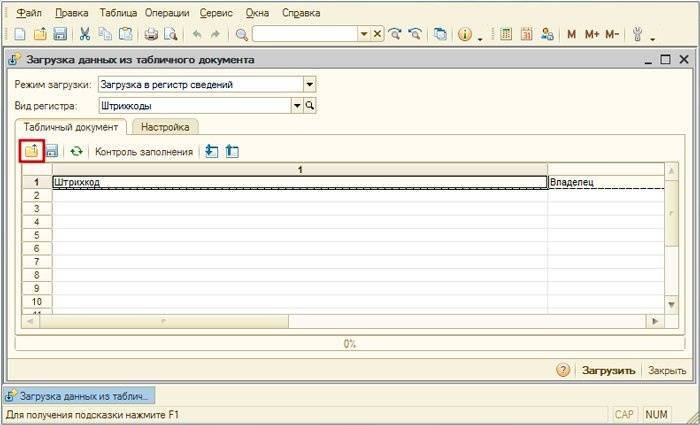Viewport: 700px width, 425px height.
Task: Undo last action arrow icon
Action: [197, 35]
